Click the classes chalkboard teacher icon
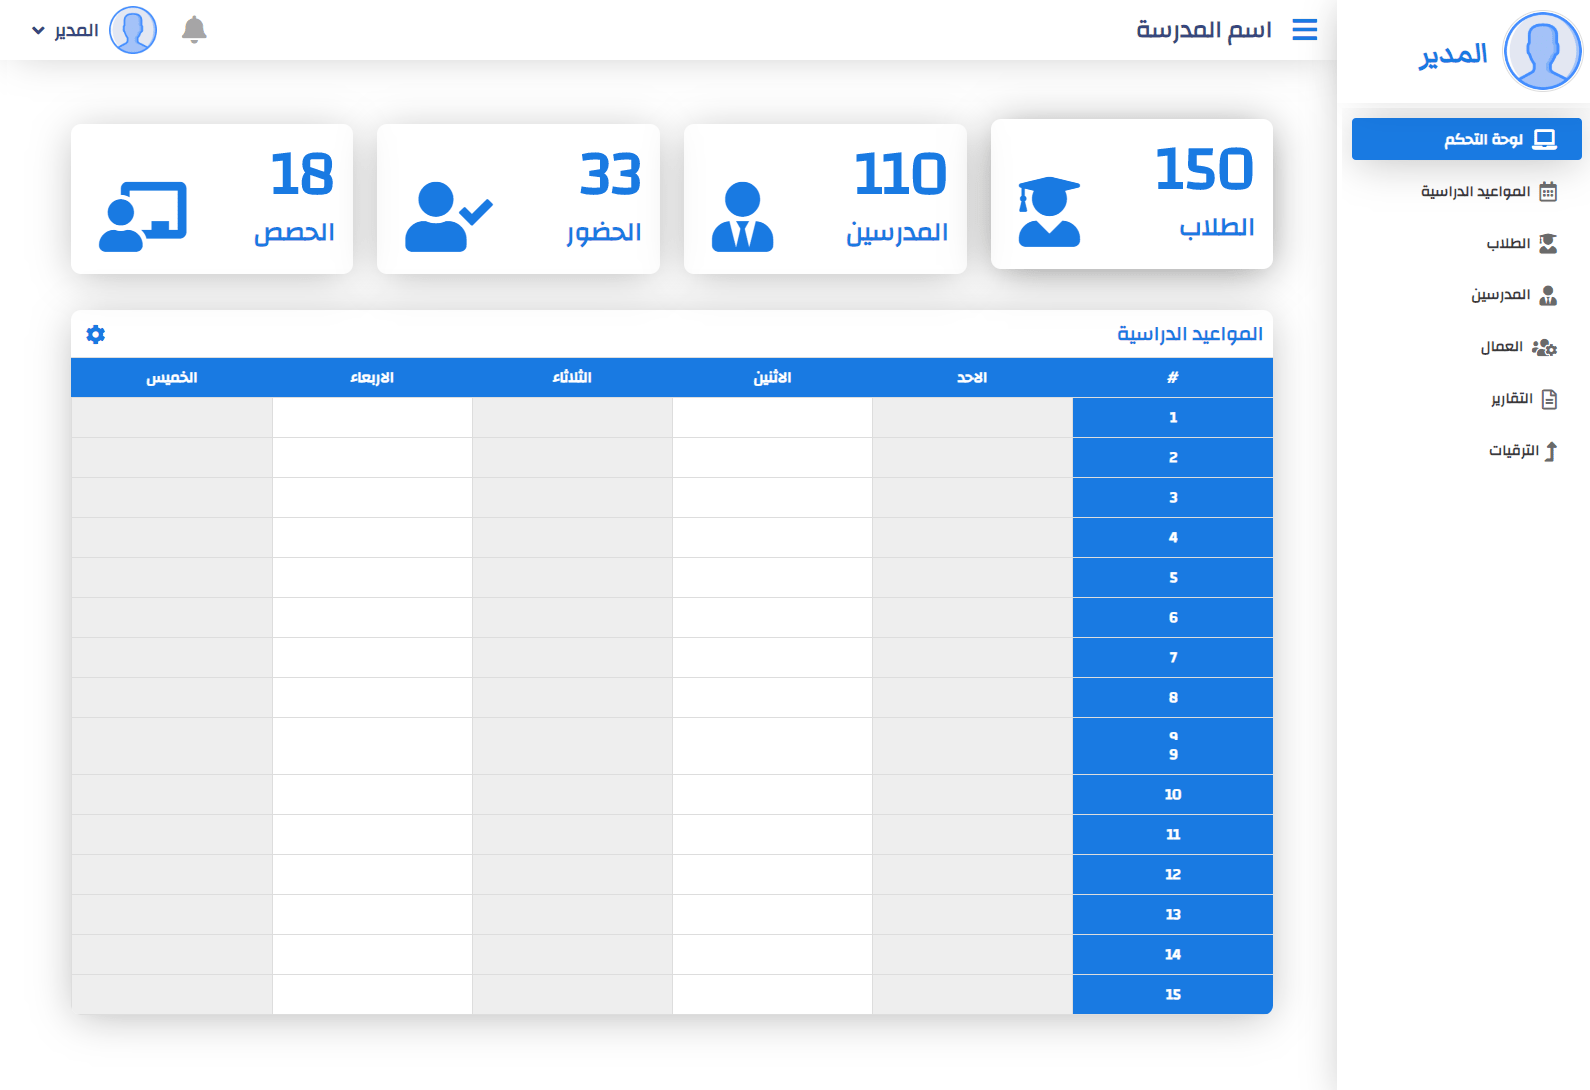This screenshot has height=1090, width=1590. click(143, 217)
